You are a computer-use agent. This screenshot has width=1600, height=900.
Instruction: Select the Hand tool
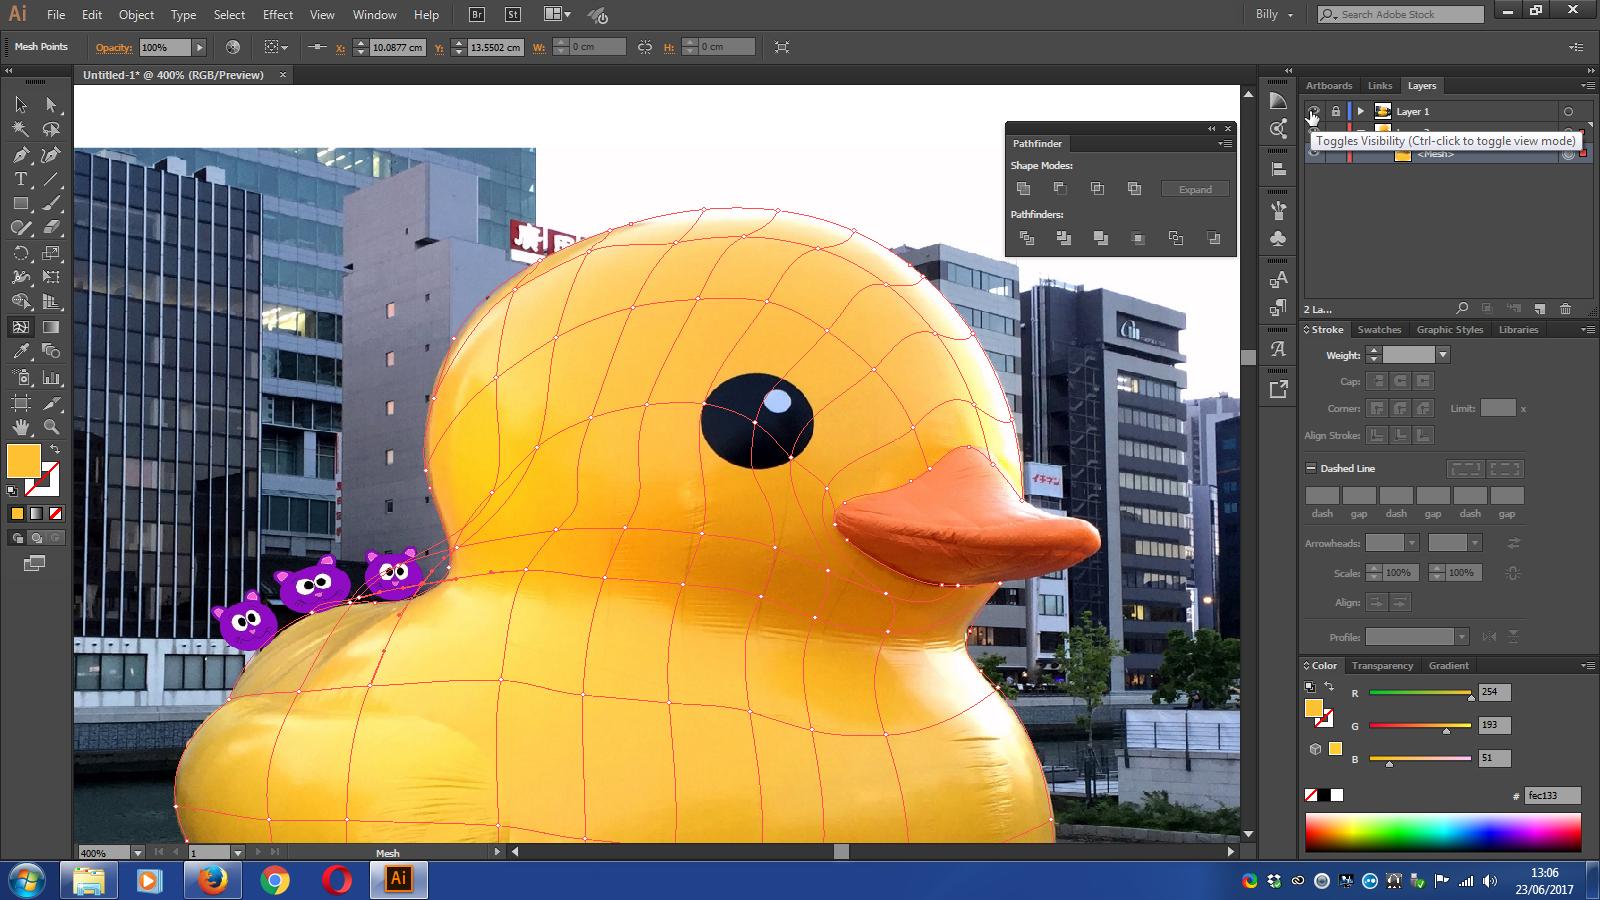point(21,427)
